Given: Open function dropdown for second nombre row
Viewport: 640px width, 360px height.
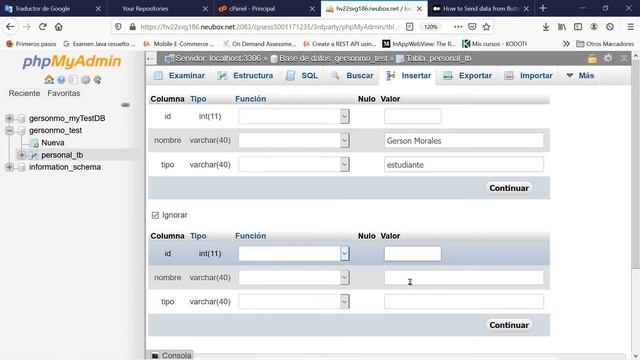Looking at the screenshot, I should [x=294, y=278].
